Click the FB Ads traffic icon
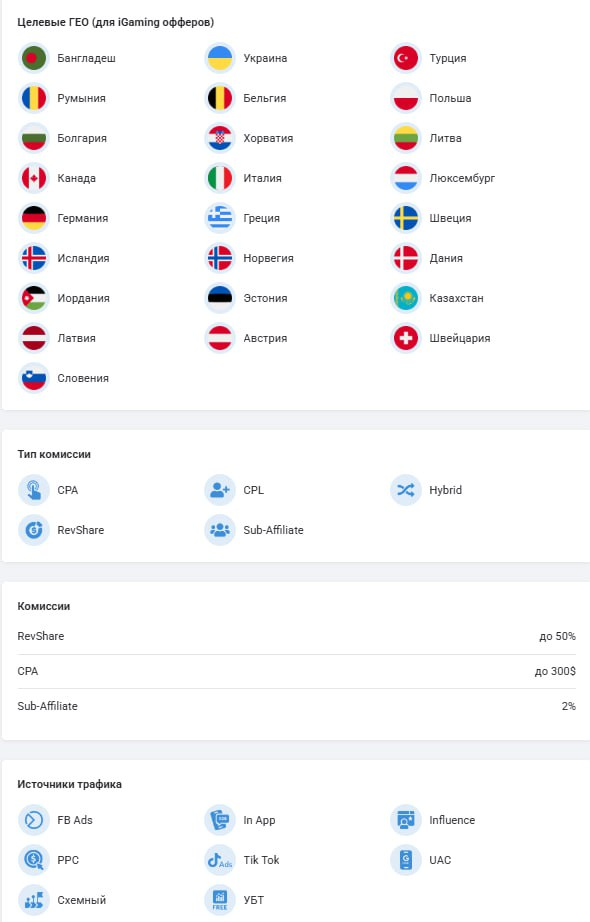Image resolution: width=590 pixels, height=922 pixels. click(34, 820)
